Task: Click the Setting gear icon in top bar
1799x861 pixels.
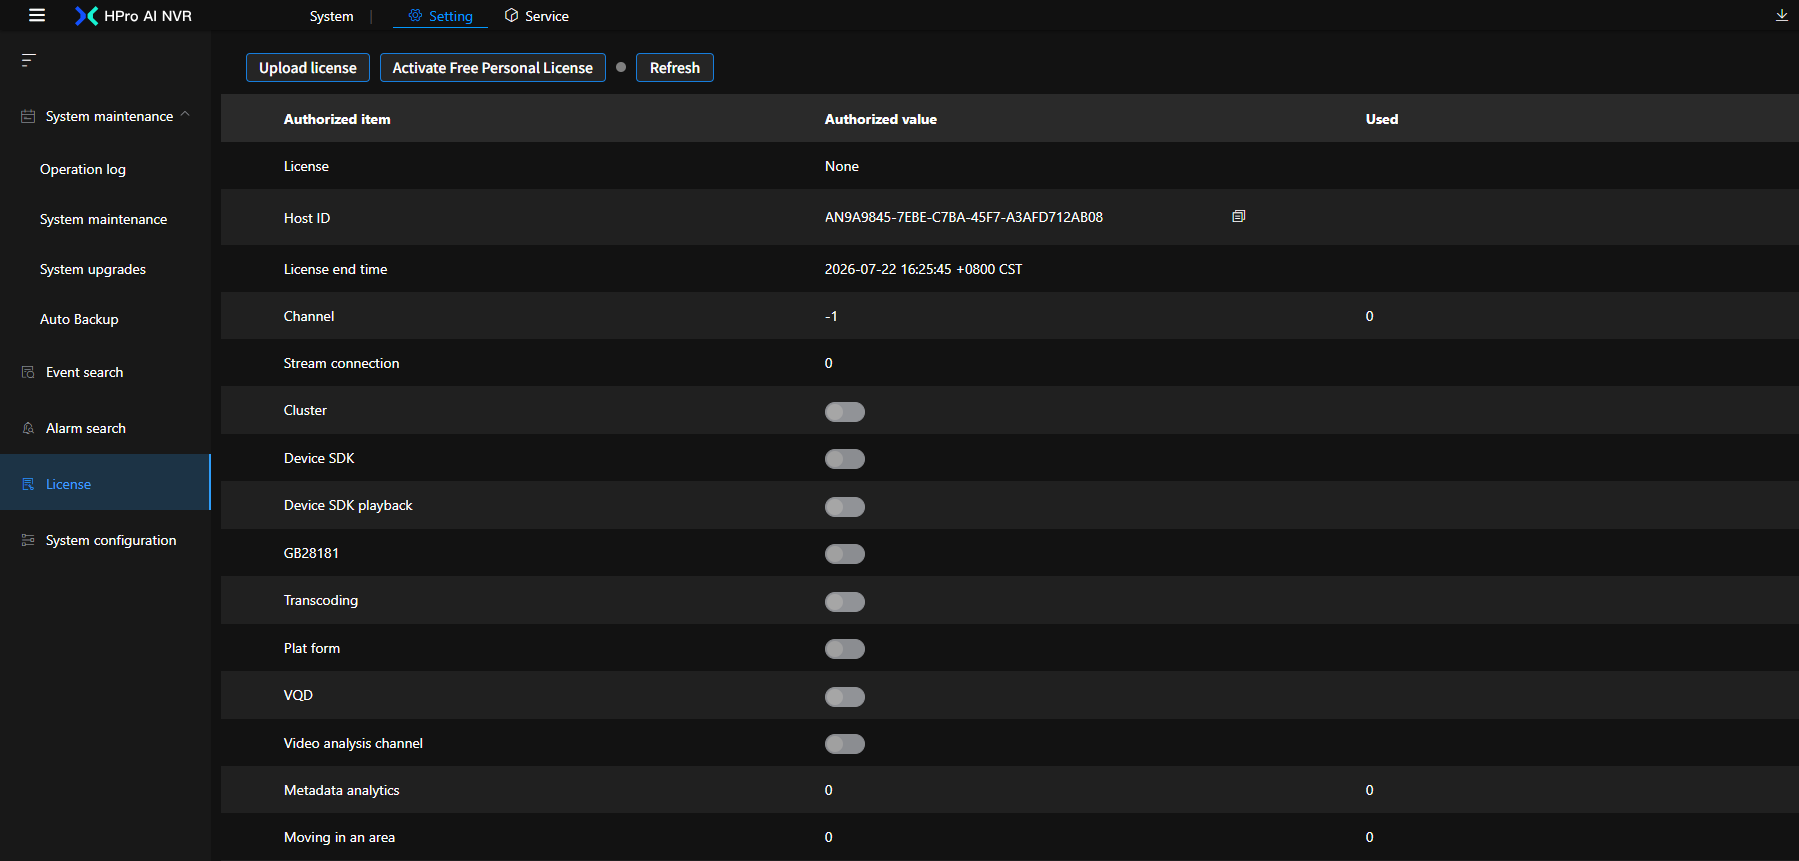Action: click(x=415, y=16)
